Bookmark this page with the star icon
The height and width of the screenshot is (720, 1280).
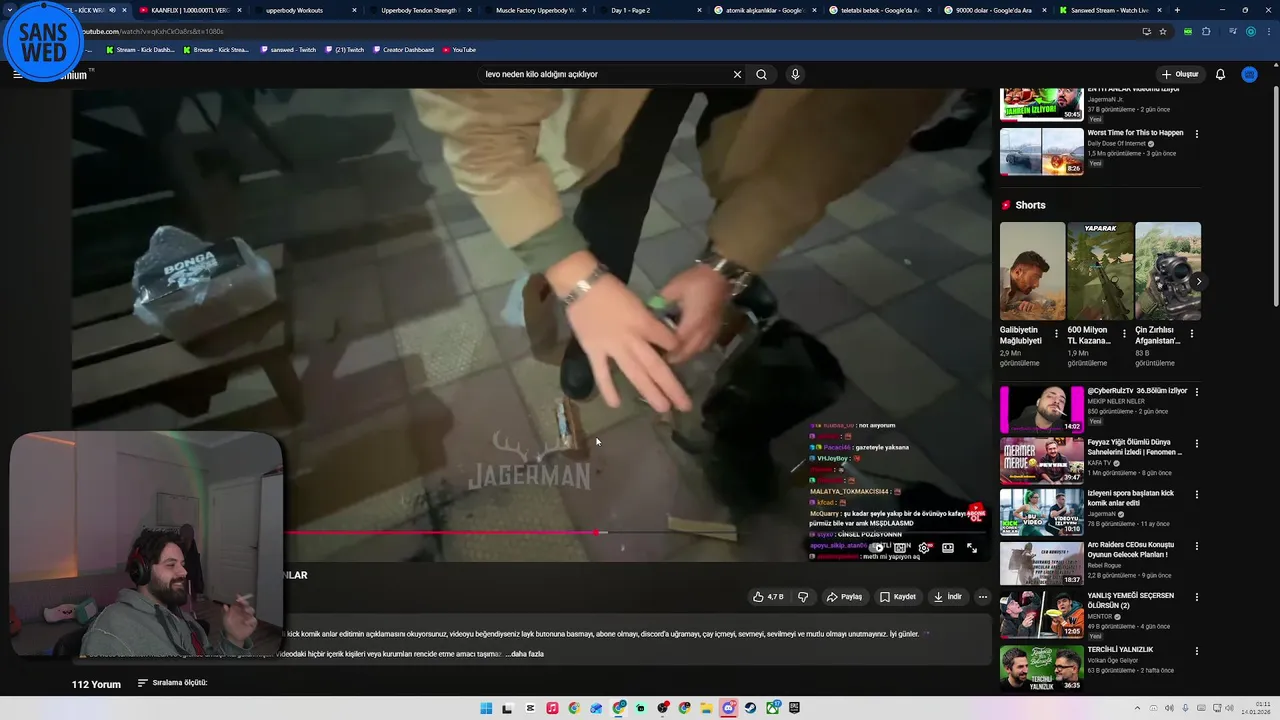pos(1163,31)
